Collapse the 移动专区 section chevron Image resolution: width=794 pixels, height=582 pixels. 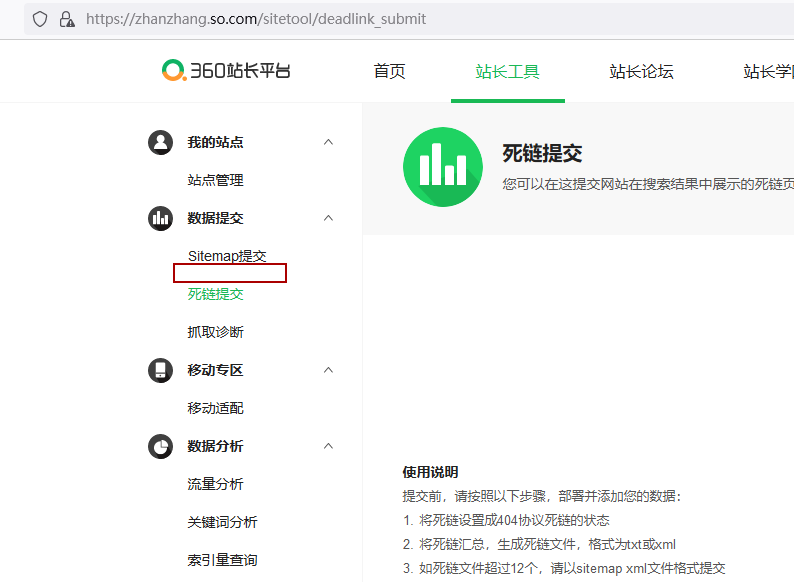(x=328, y=370)
